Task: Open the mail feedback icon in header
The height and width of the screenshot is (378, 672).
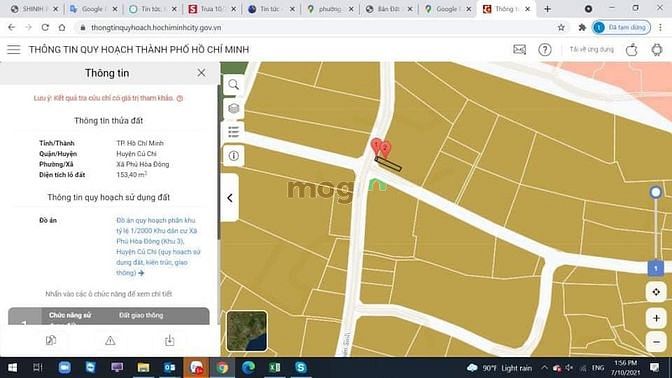Action: coord(519,50)
